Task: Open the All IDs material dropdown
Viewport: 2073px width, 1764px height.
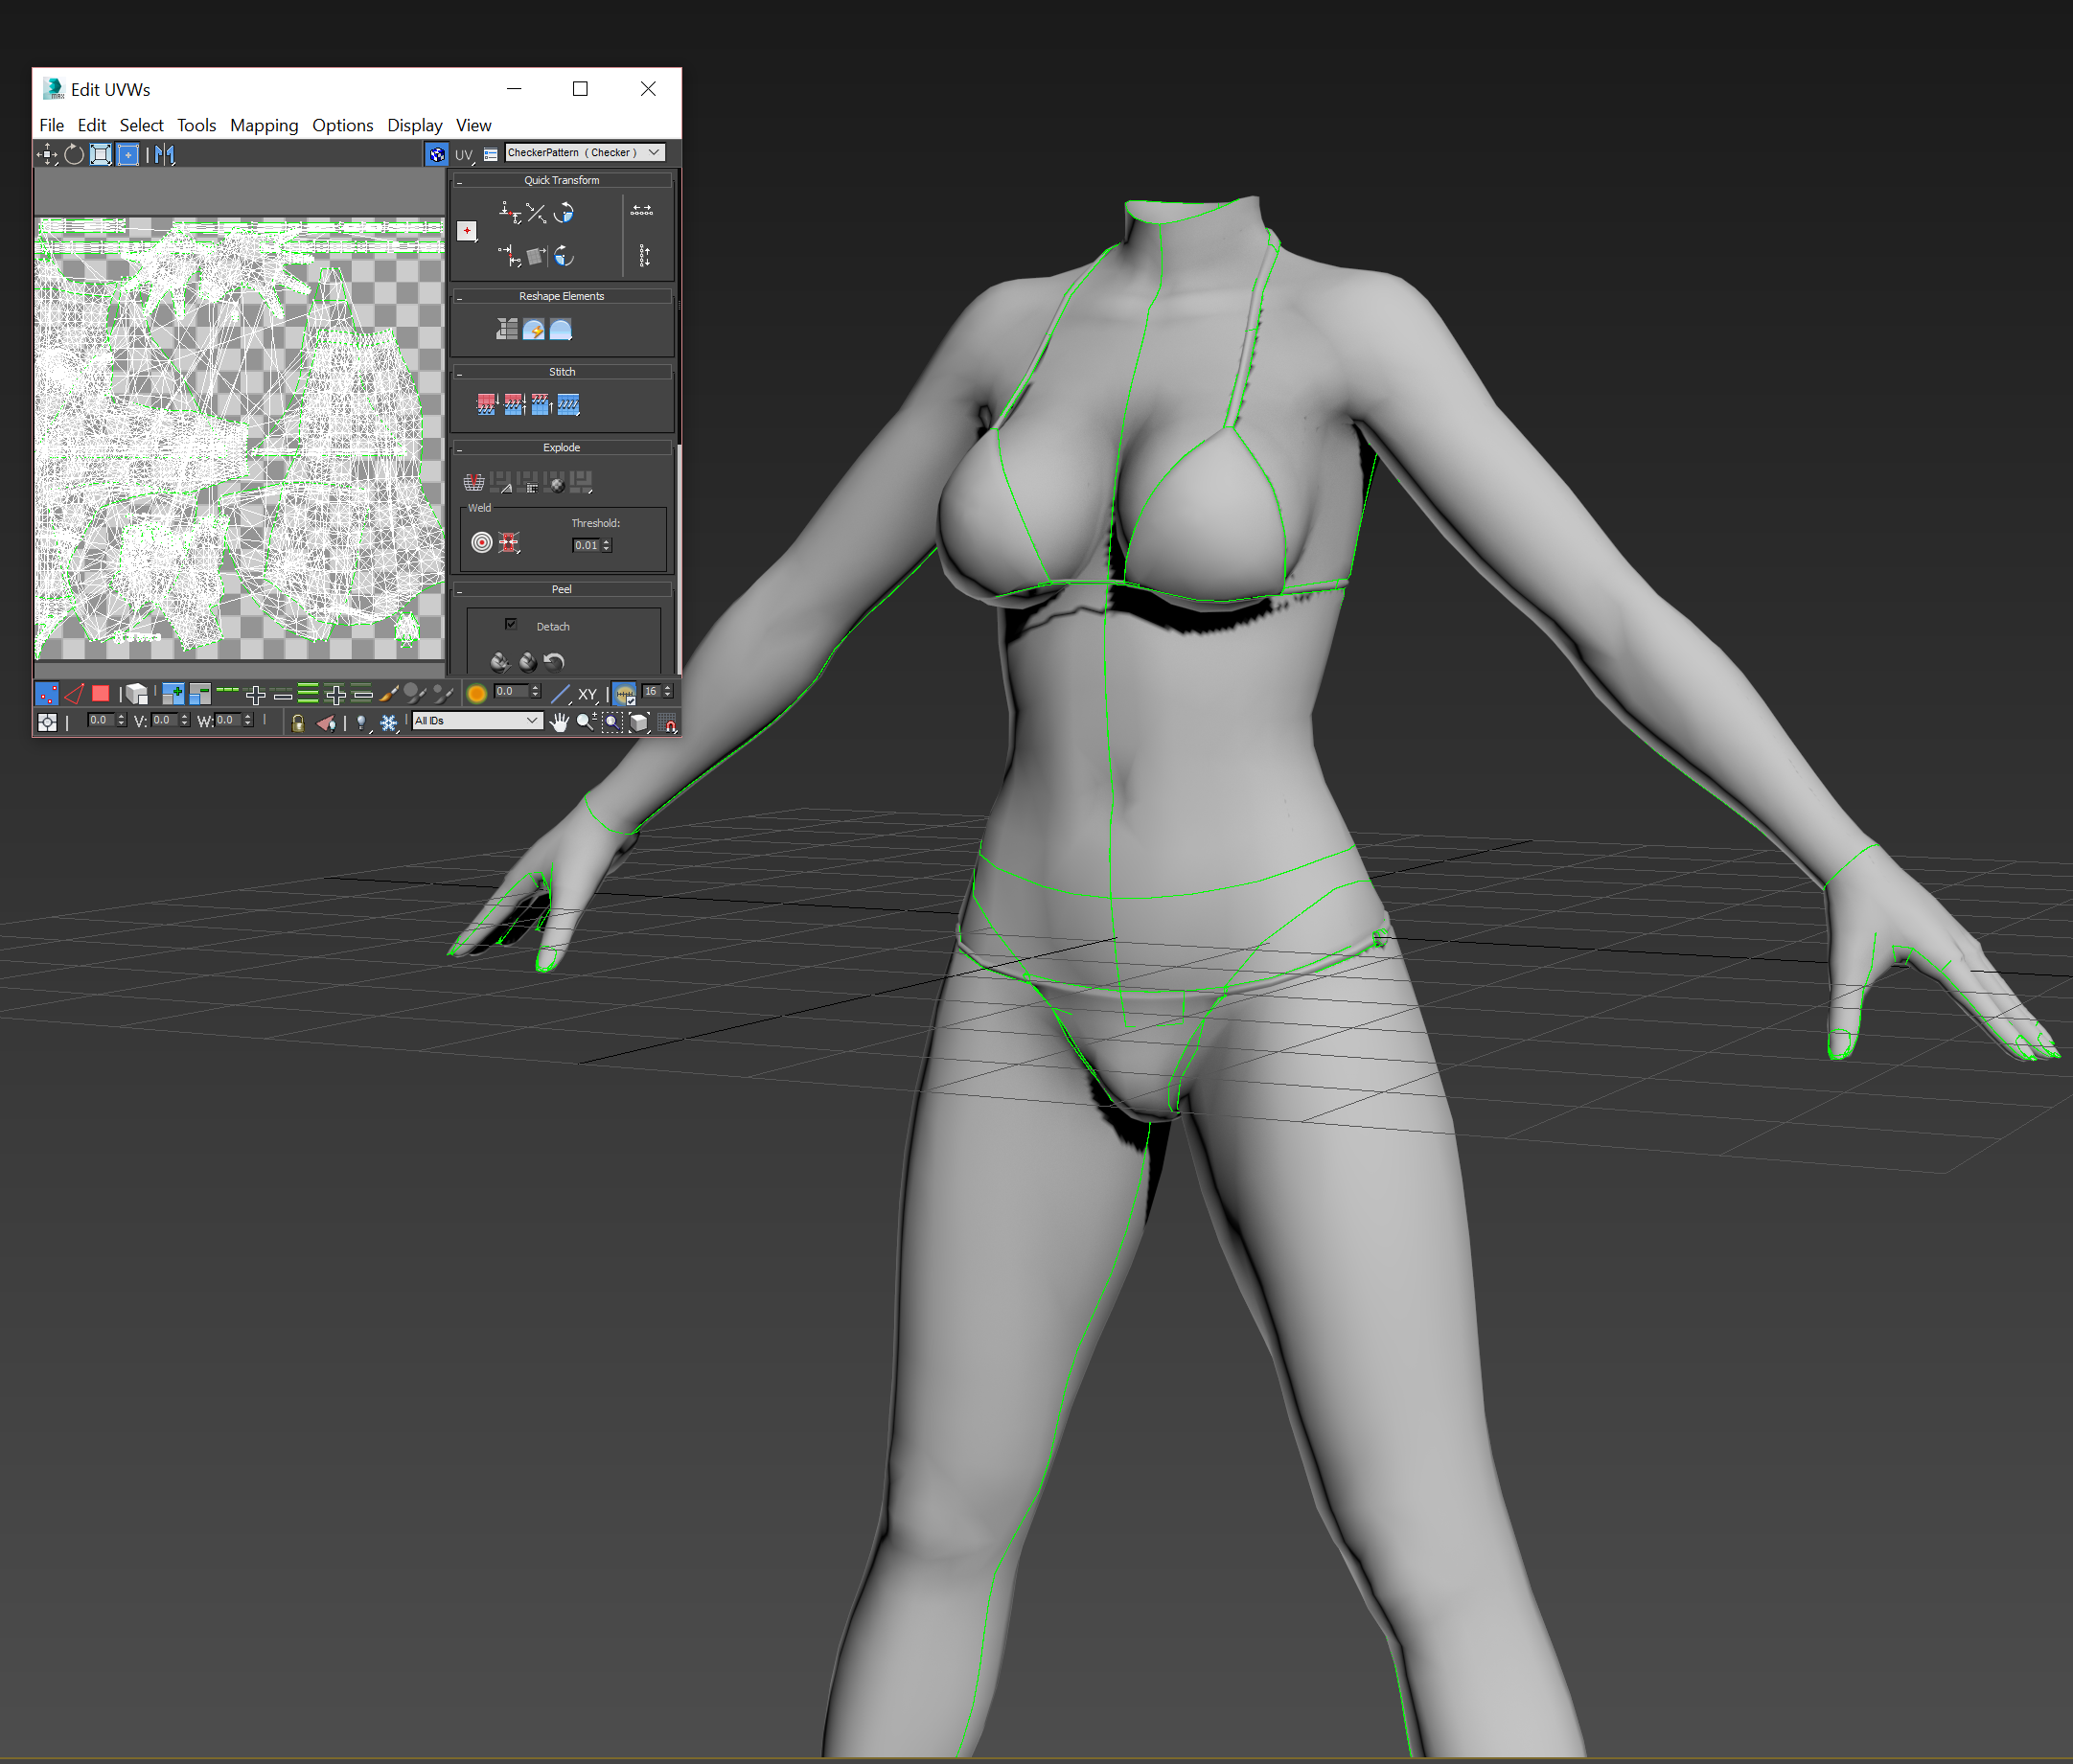Action: pos(477,721)
